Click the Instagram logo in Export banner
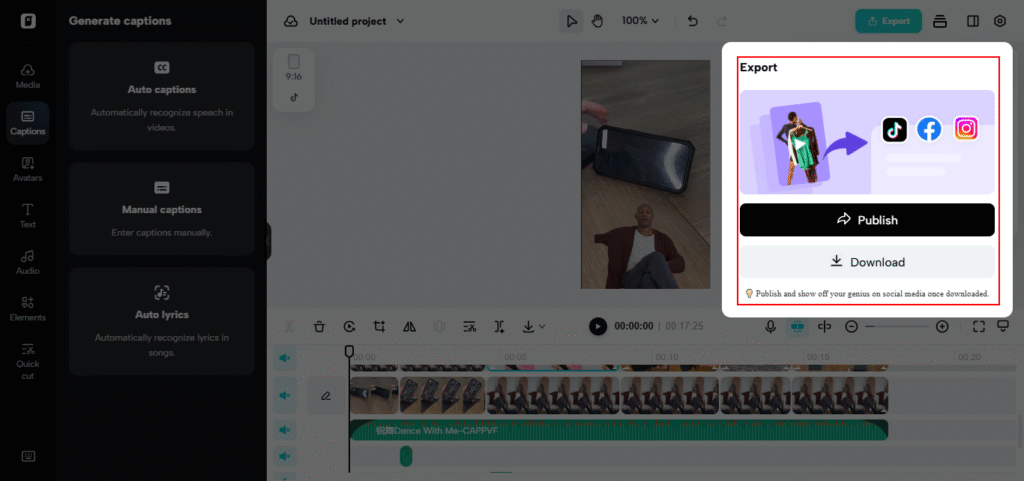1024x481 pixels. click(x=966, y=129)
